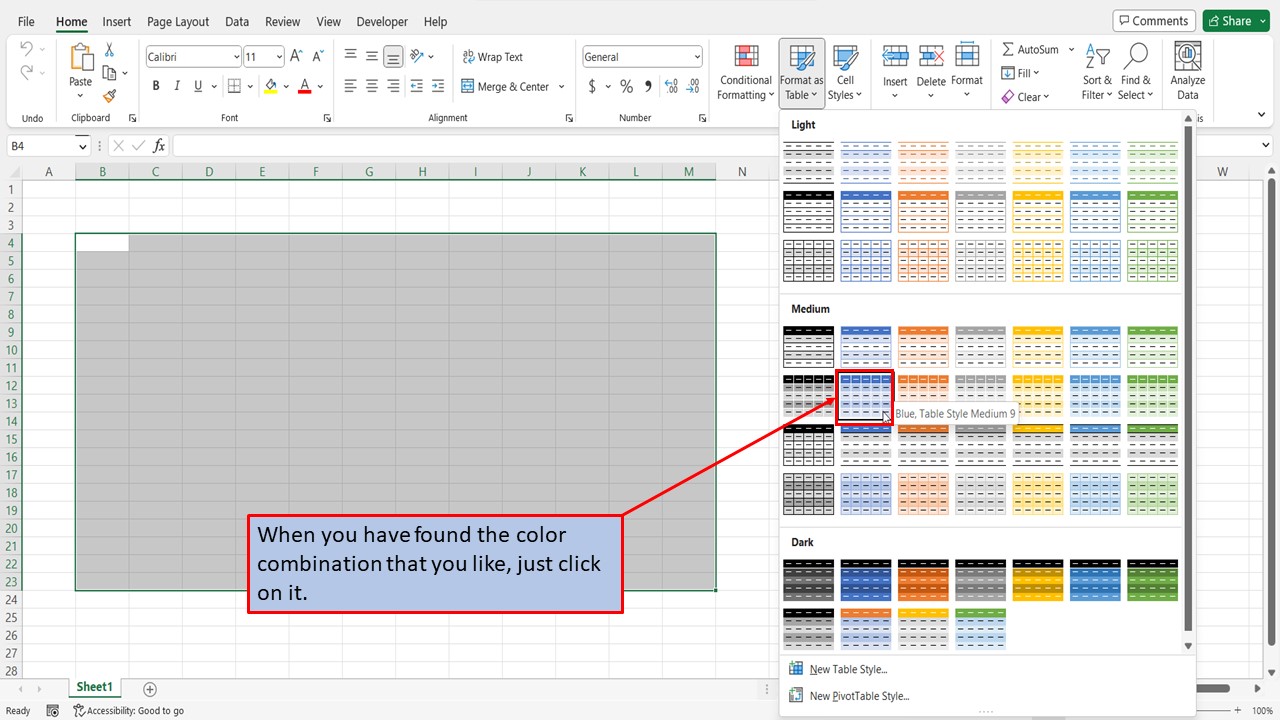
Task: Toggle bold formatting in the Font group
Action: (x=155, y=86)
